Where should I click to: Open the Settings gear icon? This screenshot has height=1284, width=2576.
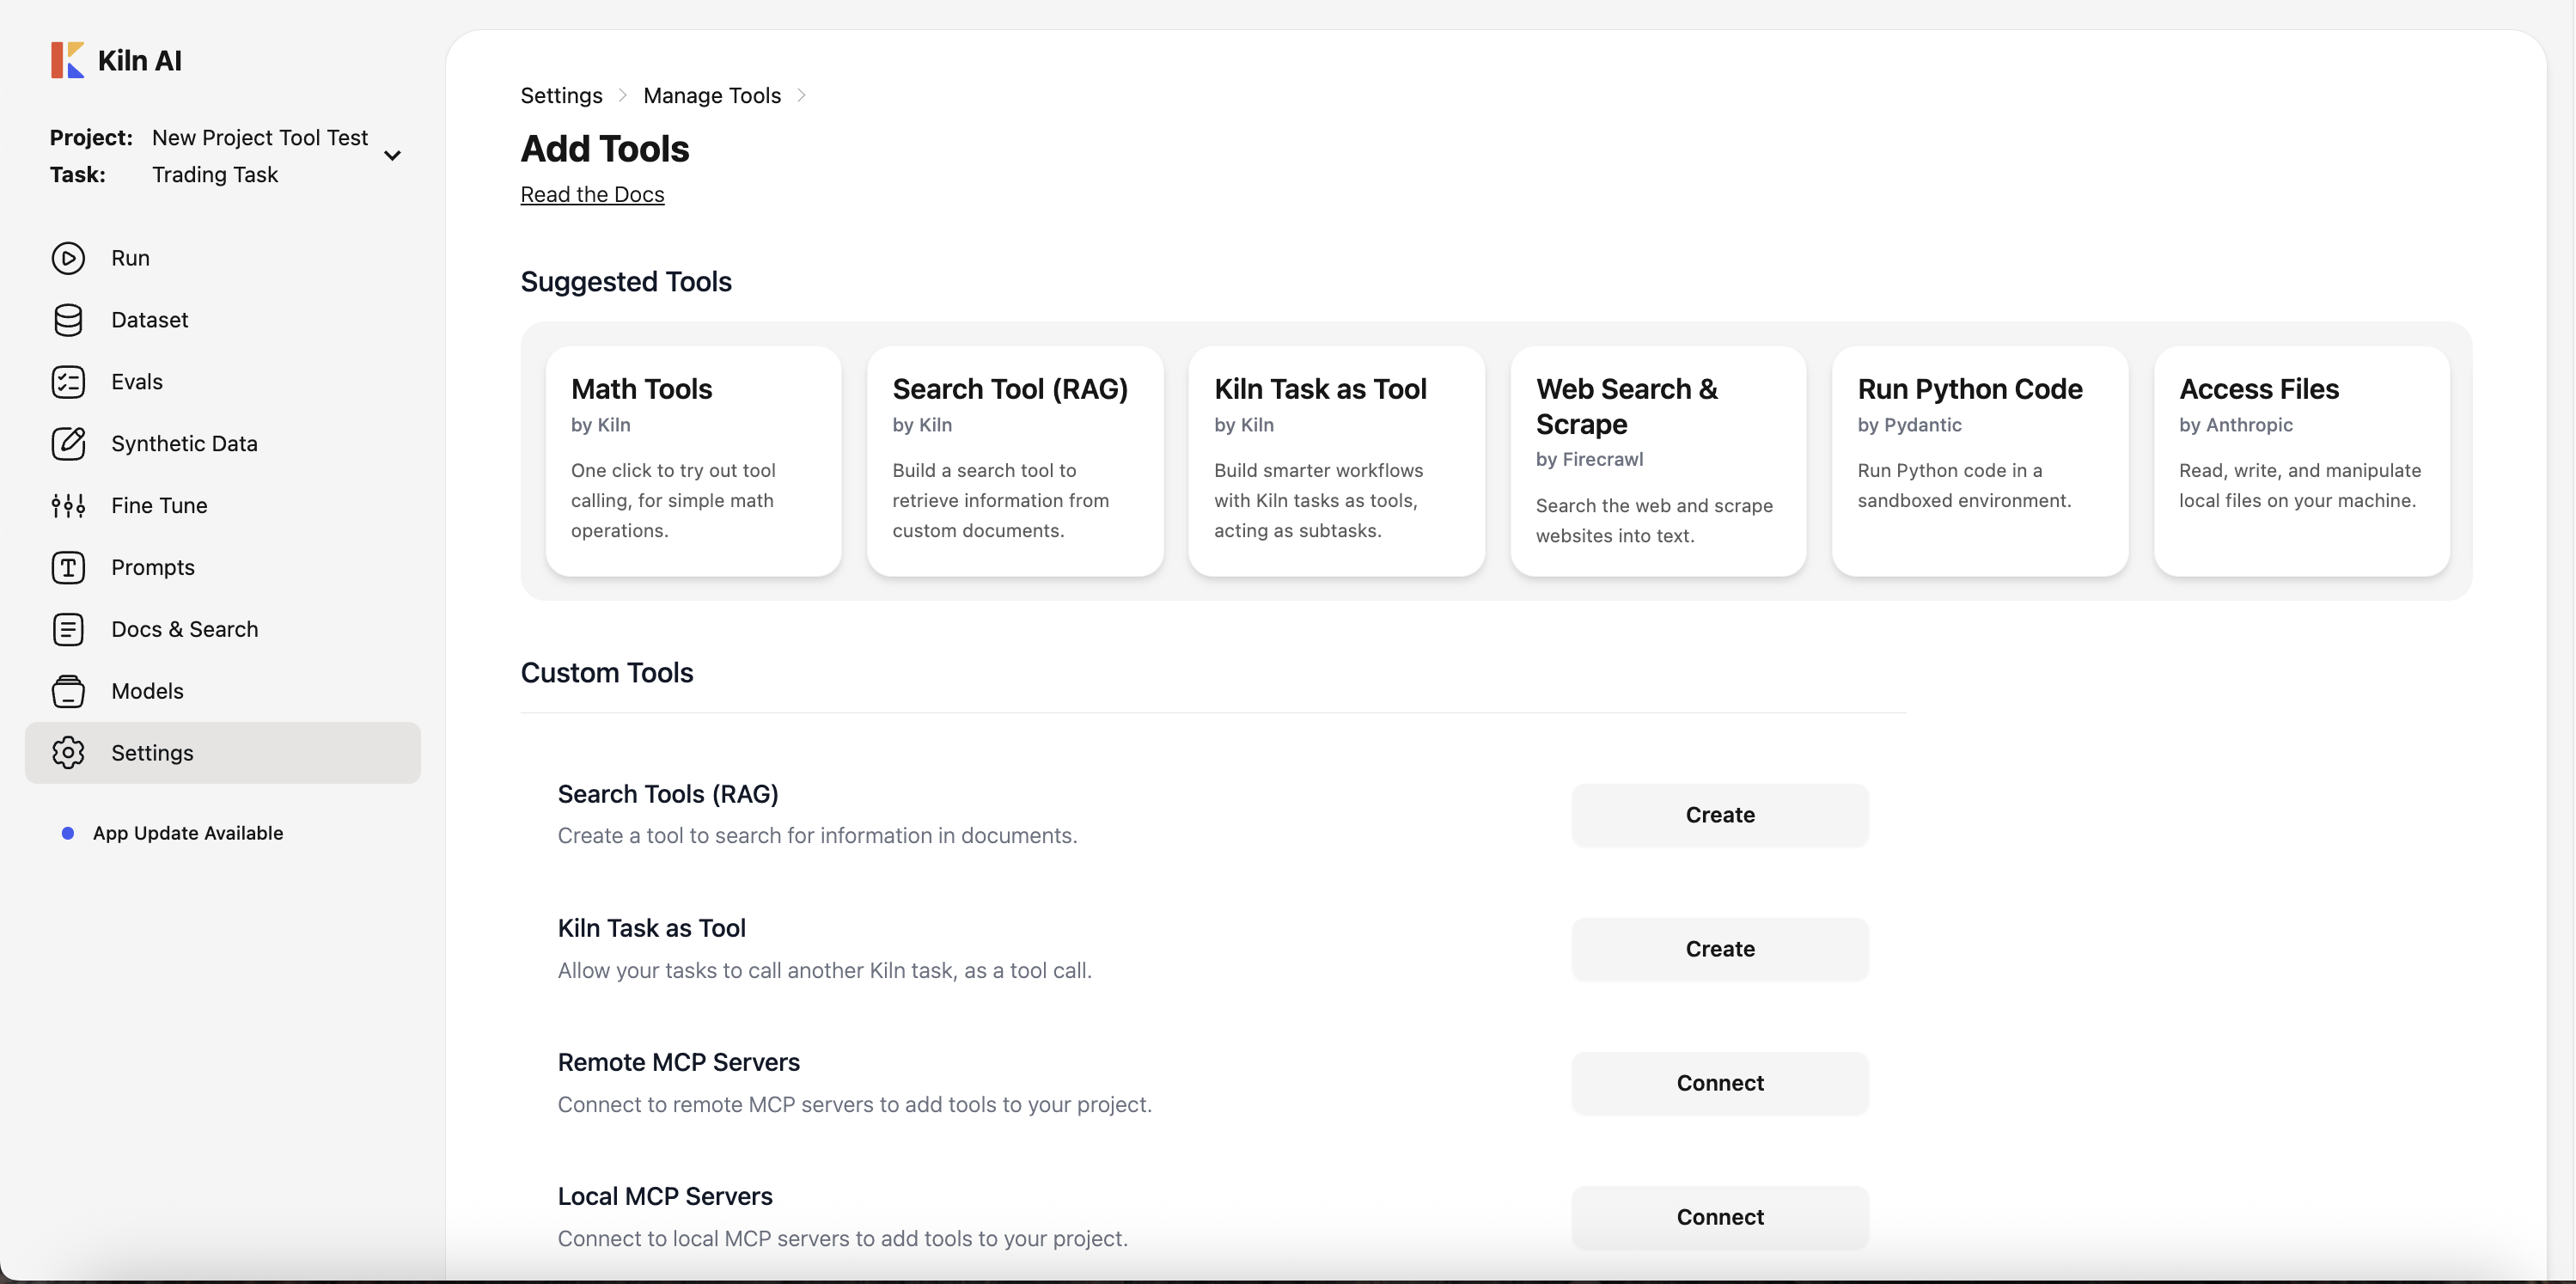[x=68, y=753]
